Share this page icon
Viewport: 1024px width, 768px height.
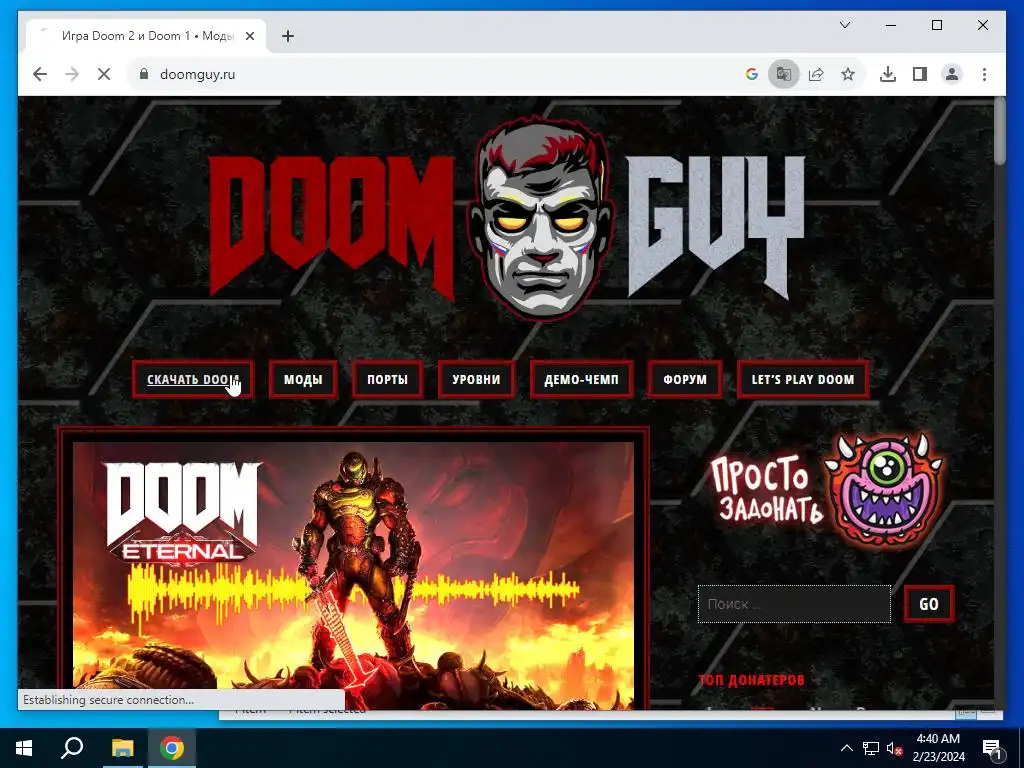(816, 74)
